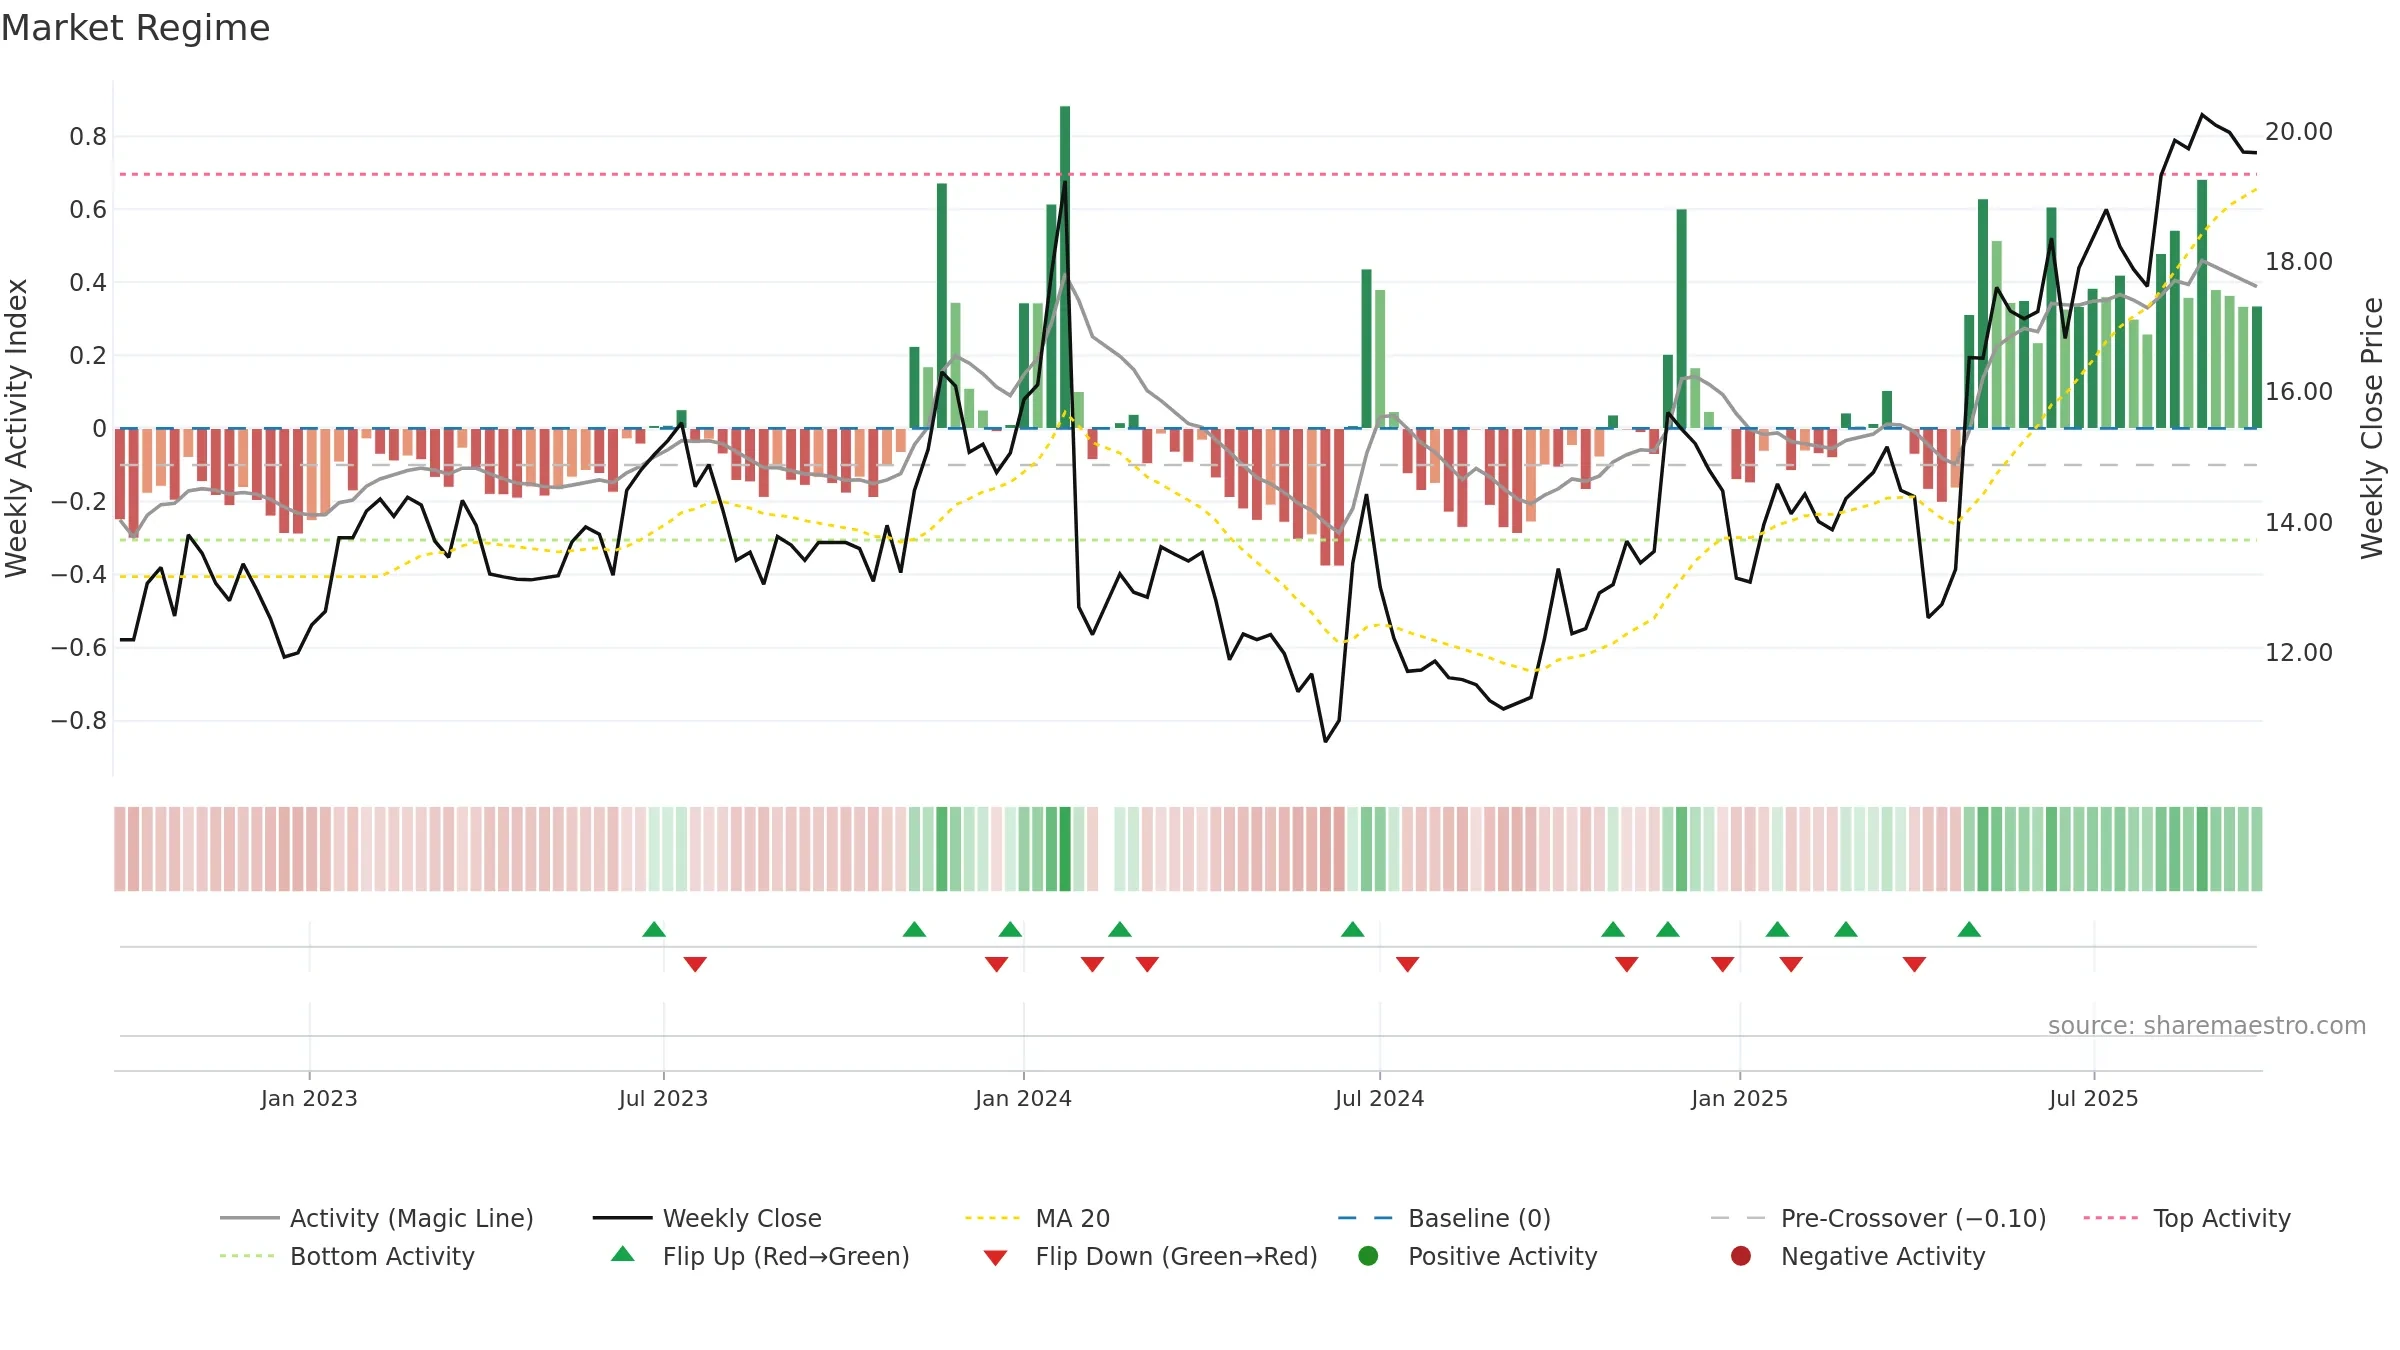Toggle the Baseline (0) legend label
The width and height of the screenshot is (2400, 1350).
pyautogui.click(x=1479, y=1218)
